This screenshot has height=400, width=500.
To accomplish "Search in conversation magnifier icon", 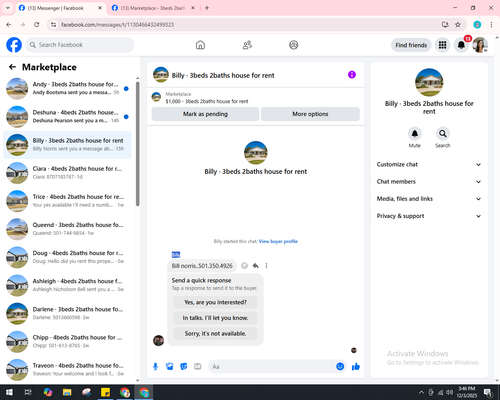I will click(x=443, y=134).
